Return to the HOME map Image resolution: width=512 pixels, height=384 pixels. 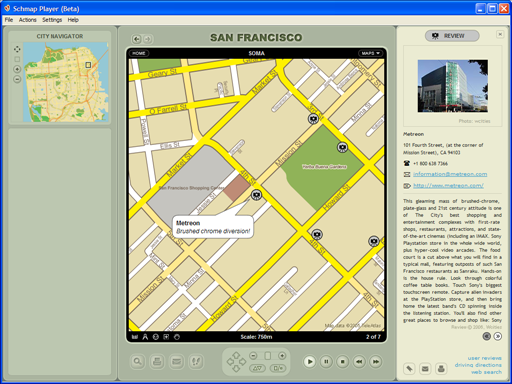(x=139, y=53)
